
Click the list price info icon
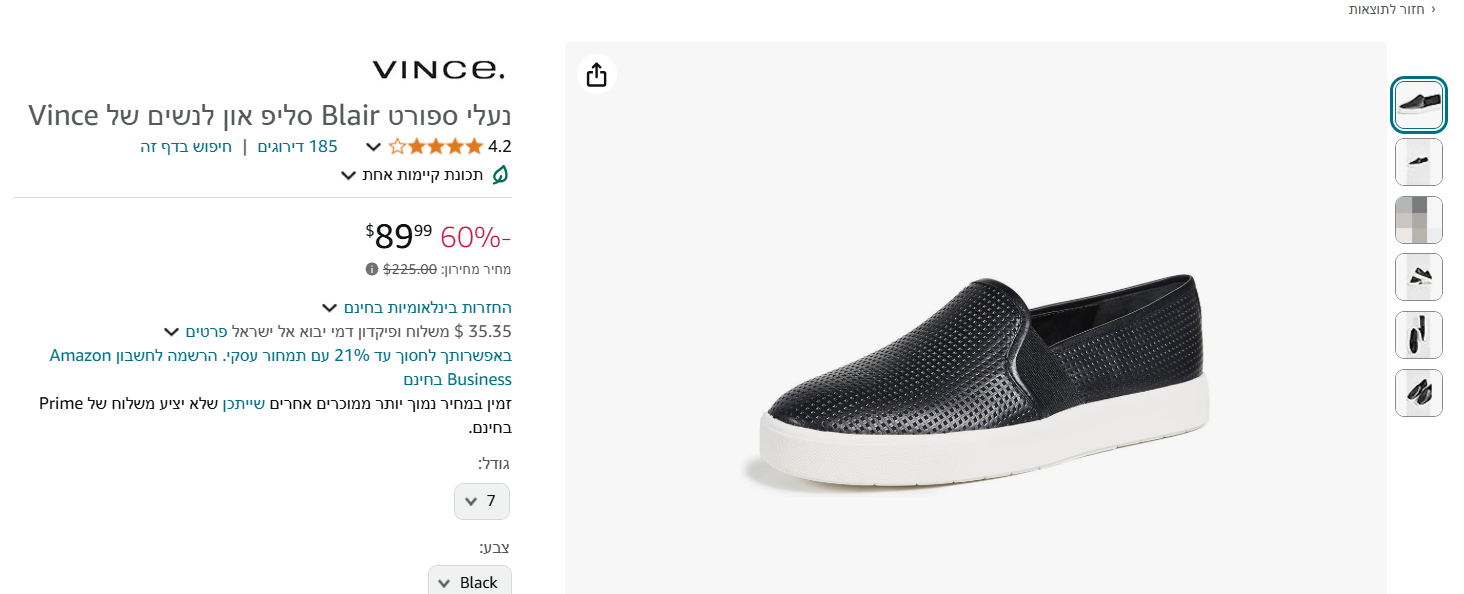point(372,269)
